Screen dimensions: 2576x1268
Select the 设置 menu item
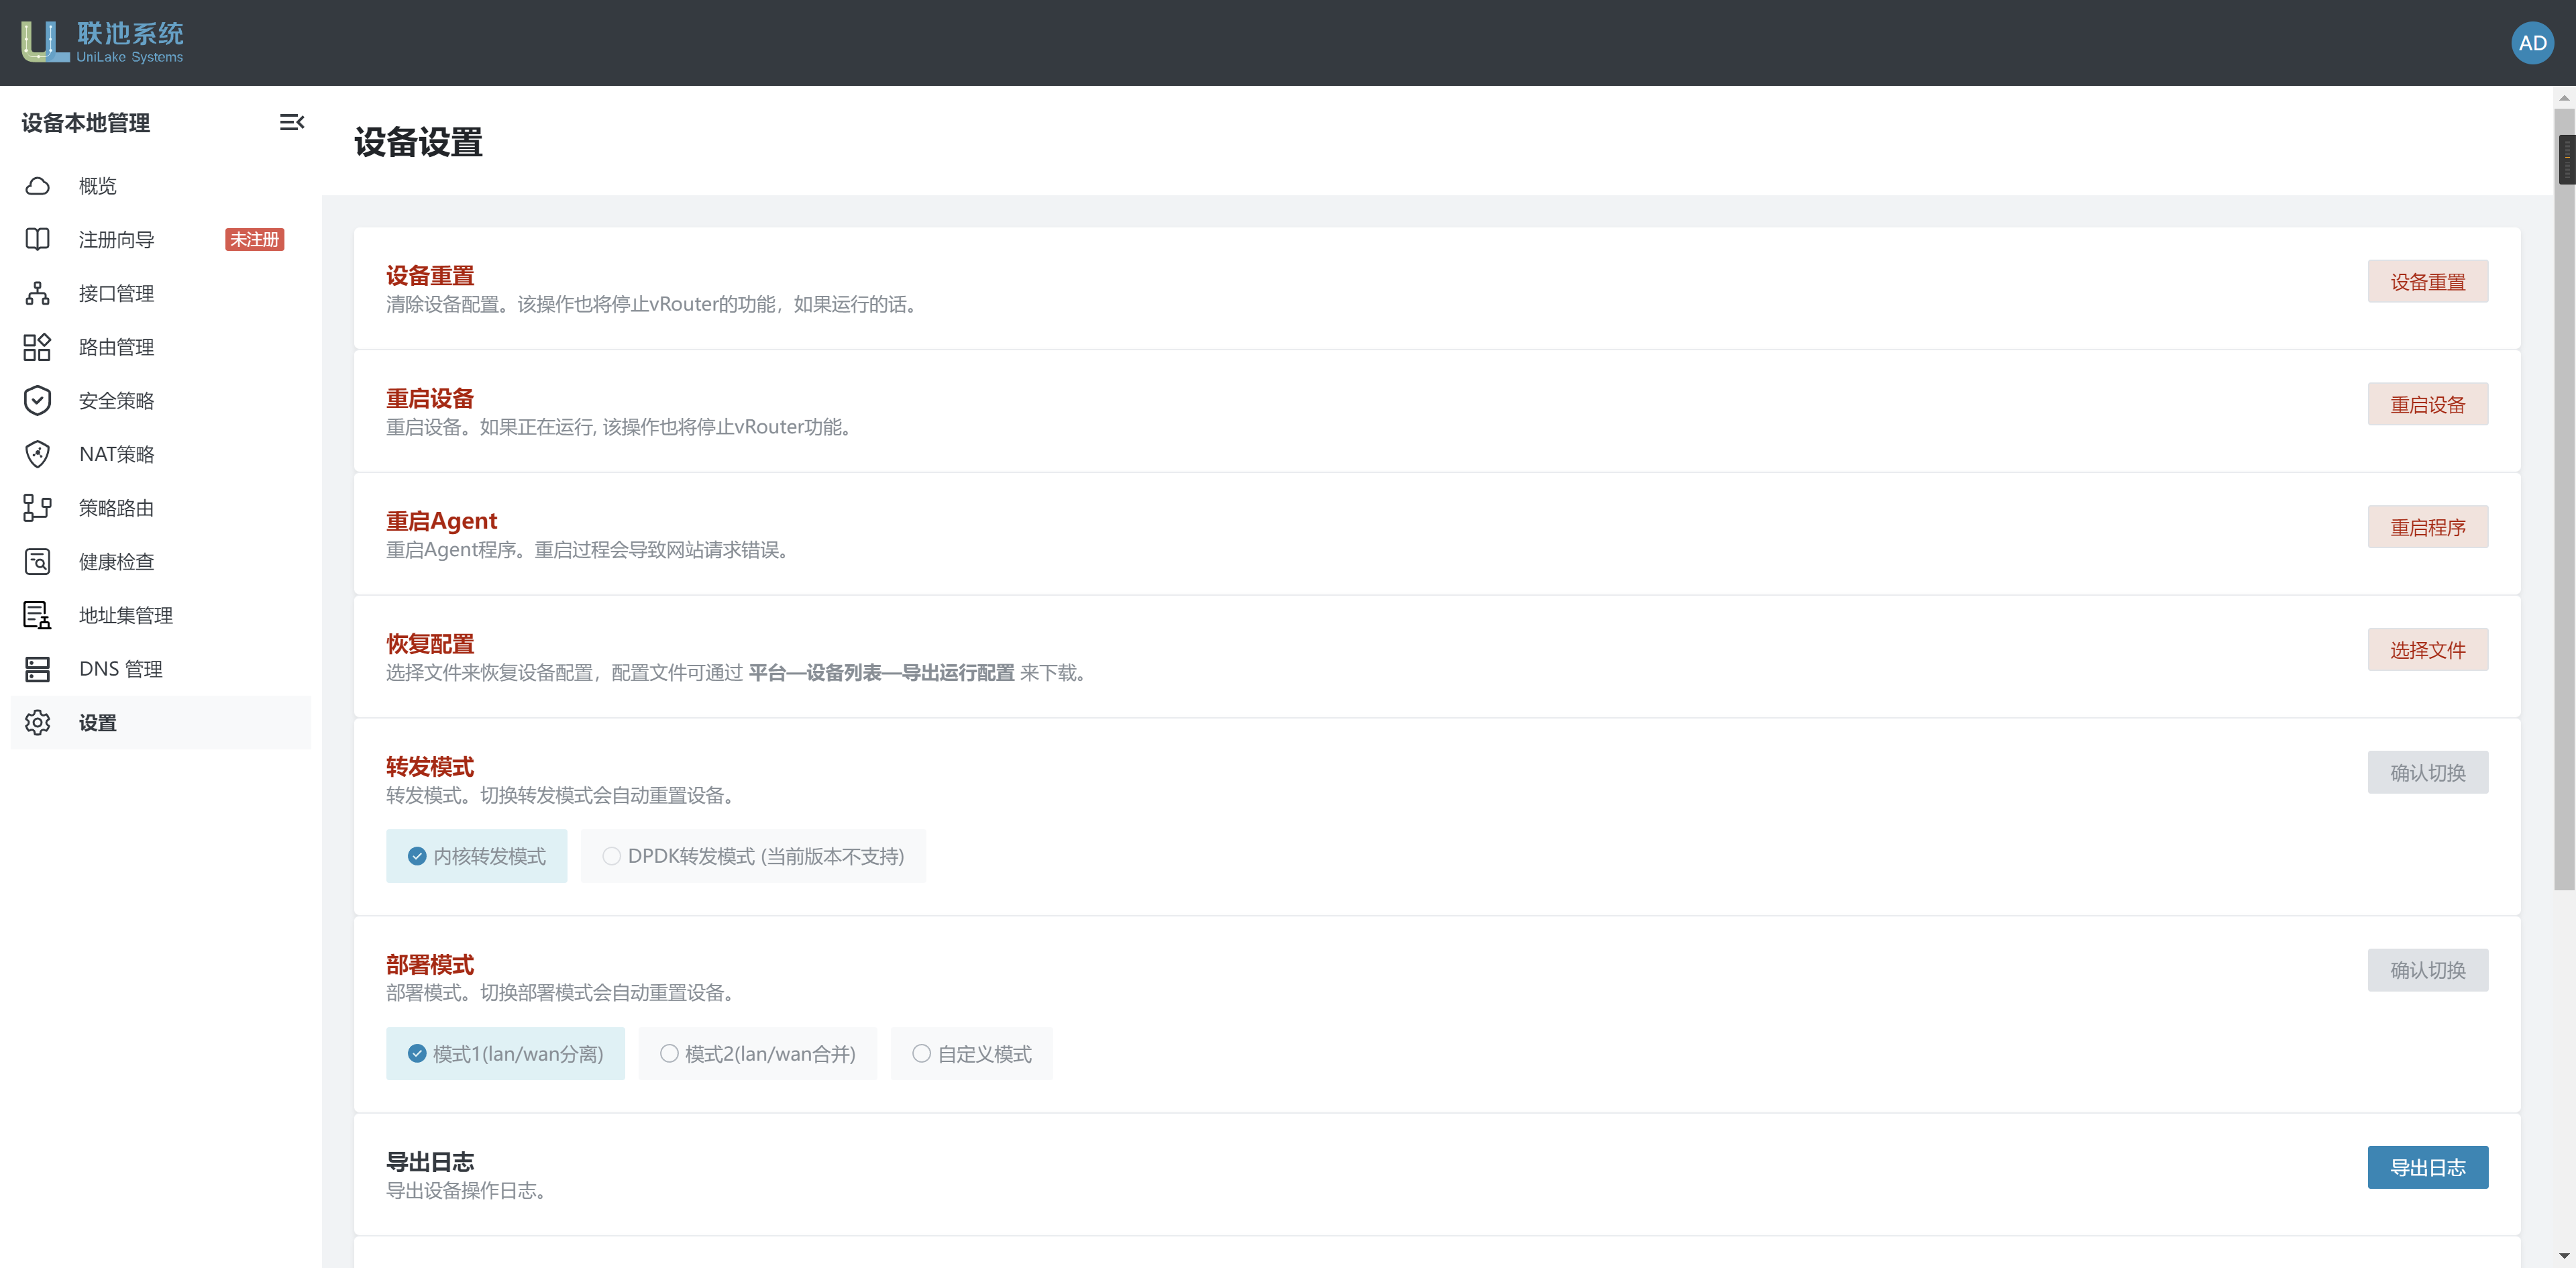pos(160,722)
